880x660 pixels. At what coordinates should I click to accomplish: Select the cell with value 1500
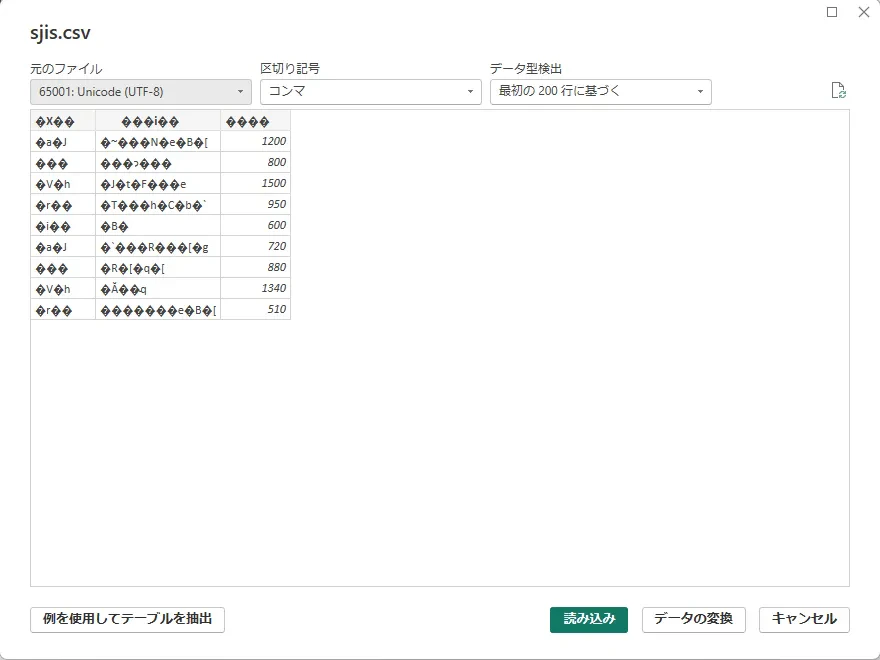coord(255,184)
